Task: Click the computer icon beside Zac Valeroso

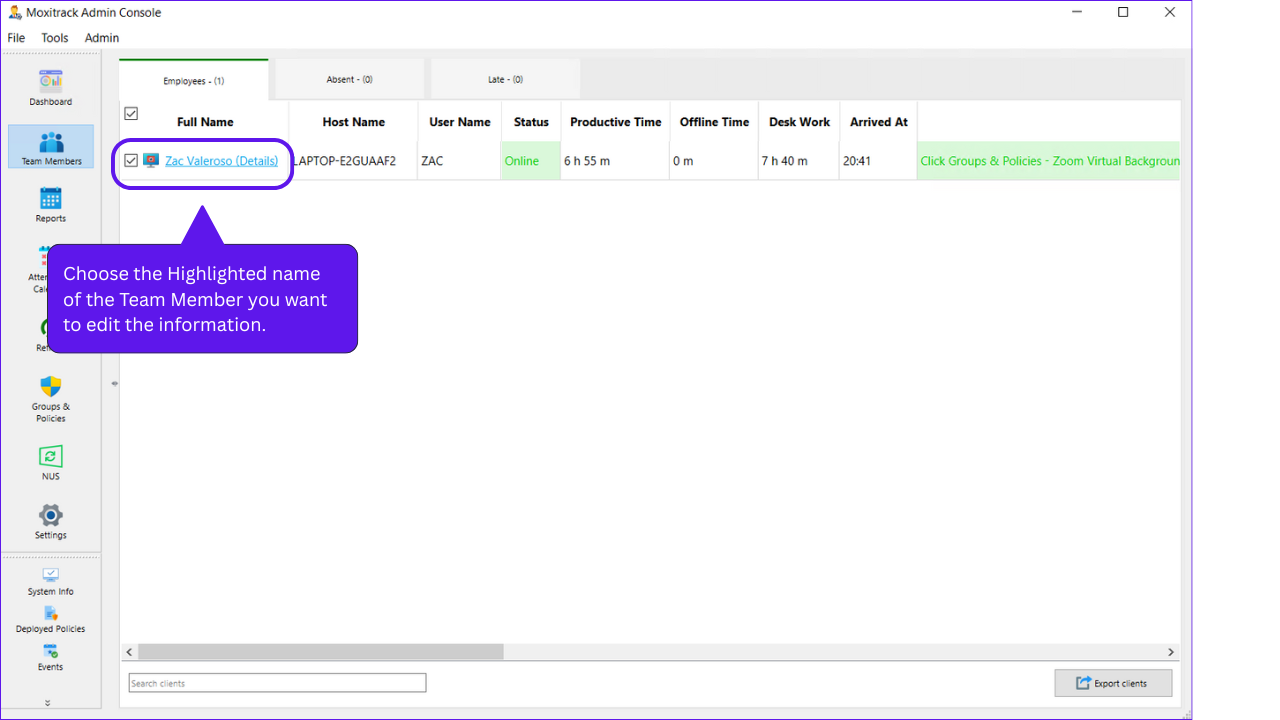Action: [x=151, y=160]
